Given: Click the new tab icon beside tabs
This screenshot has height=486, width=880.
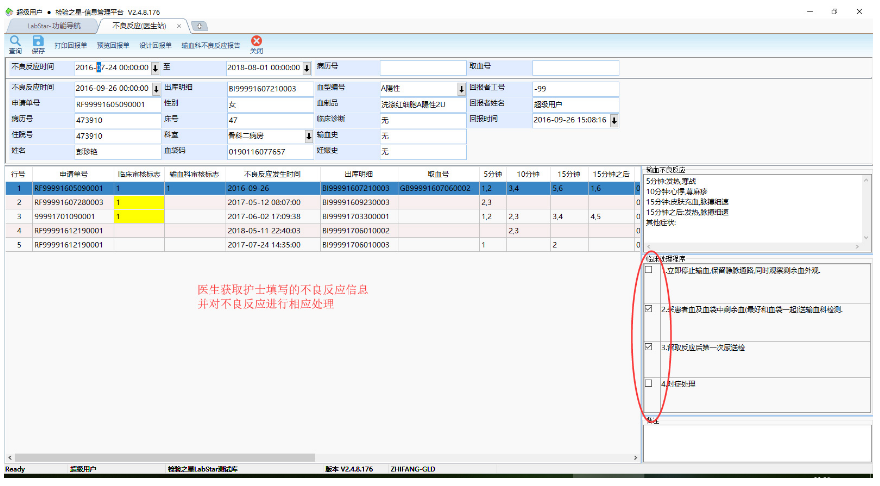Looking at the screenshot, I should (200, 25).
